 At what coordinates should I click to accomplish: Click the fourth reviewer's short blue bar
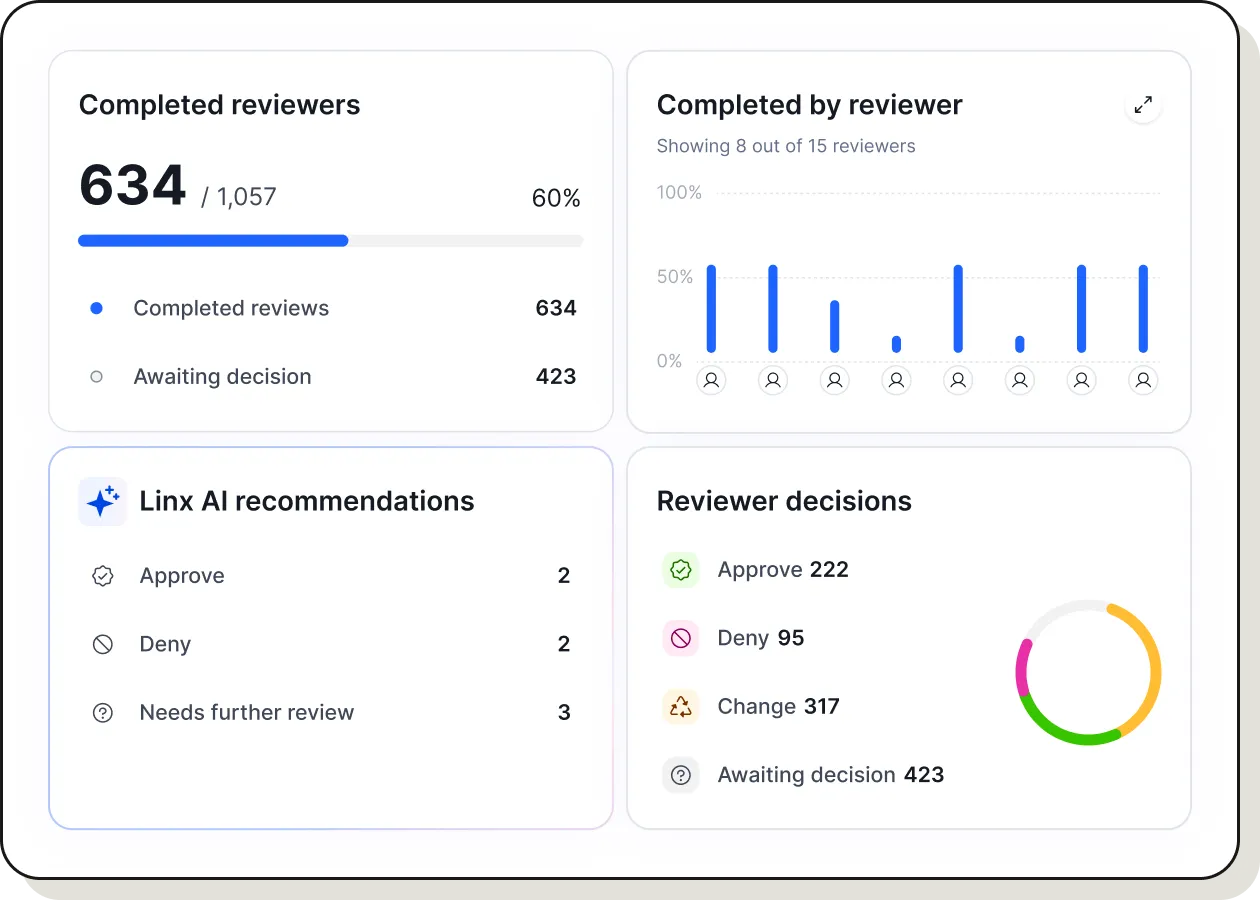pos(897,344)
